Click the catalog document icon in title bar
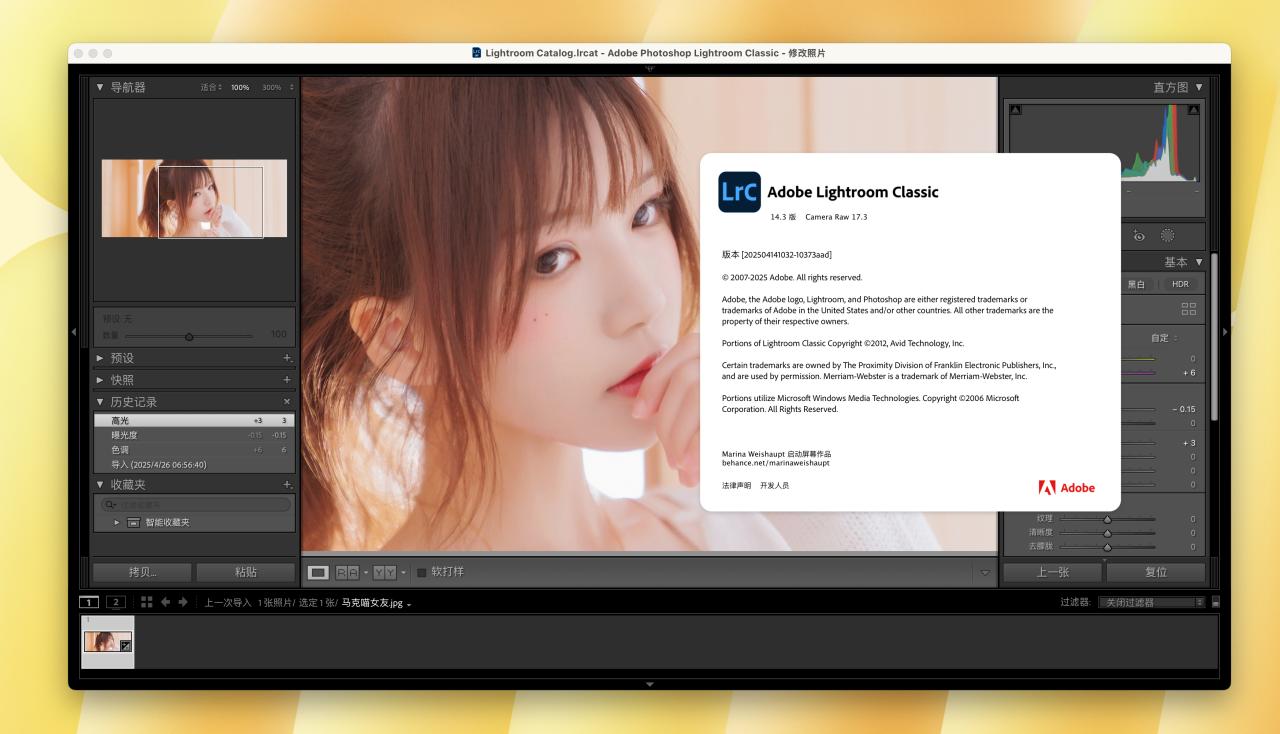The image size is (1280, 734). pyautogui.click(x=477, y=53)
